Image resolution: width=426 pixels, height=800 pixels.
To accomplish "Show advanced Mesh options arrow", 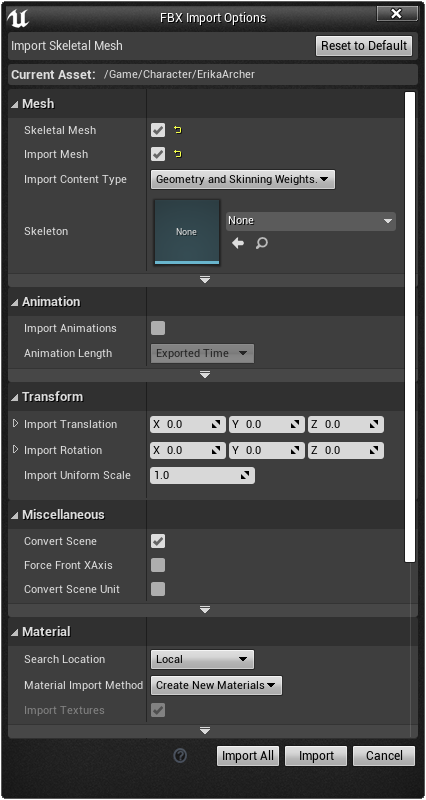I will click(205, 280).
